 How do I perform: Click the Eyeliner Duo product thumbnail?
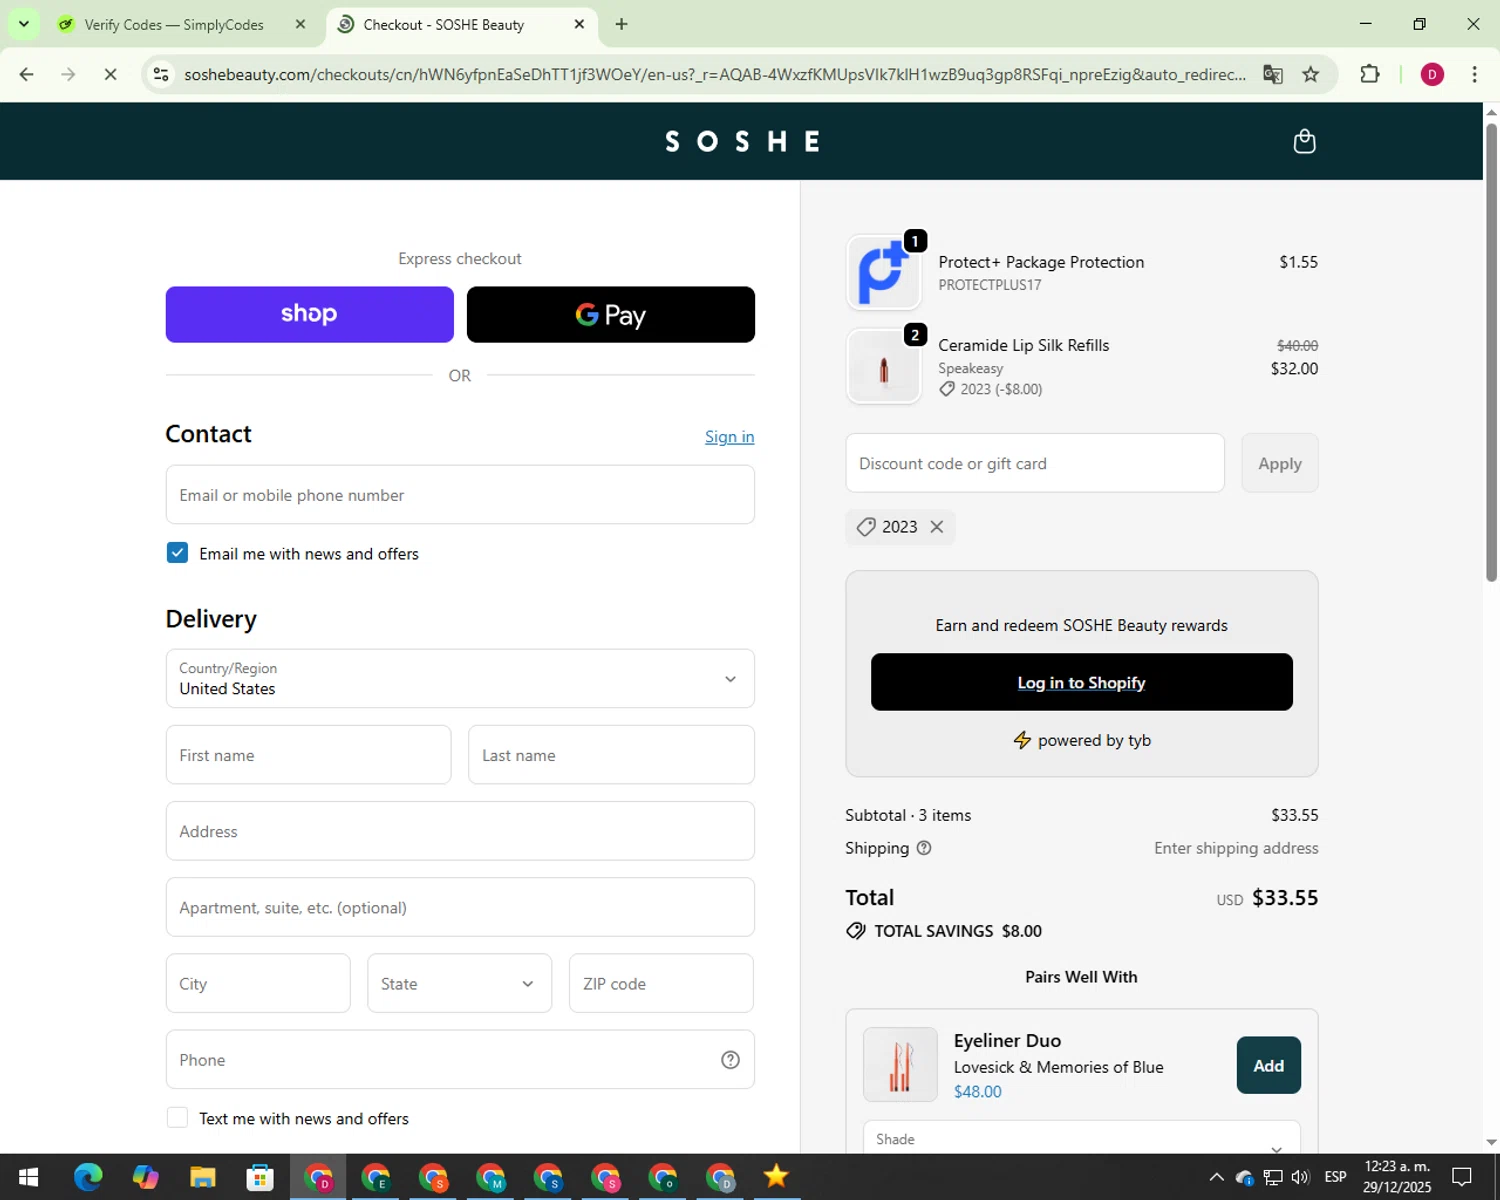(900, 1065)
